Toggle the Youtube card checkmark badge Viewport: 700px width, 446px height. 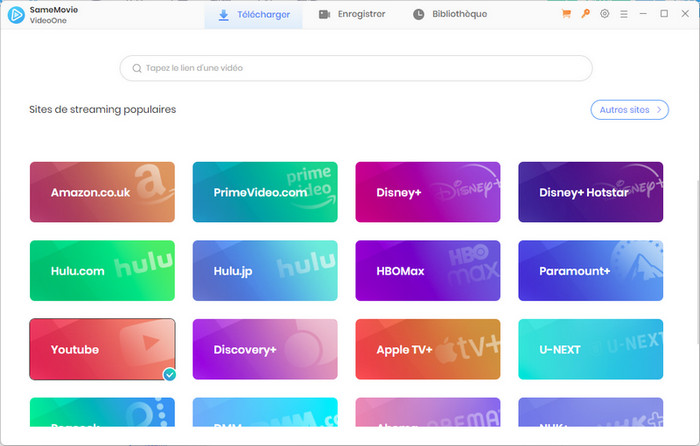[170, 374]
